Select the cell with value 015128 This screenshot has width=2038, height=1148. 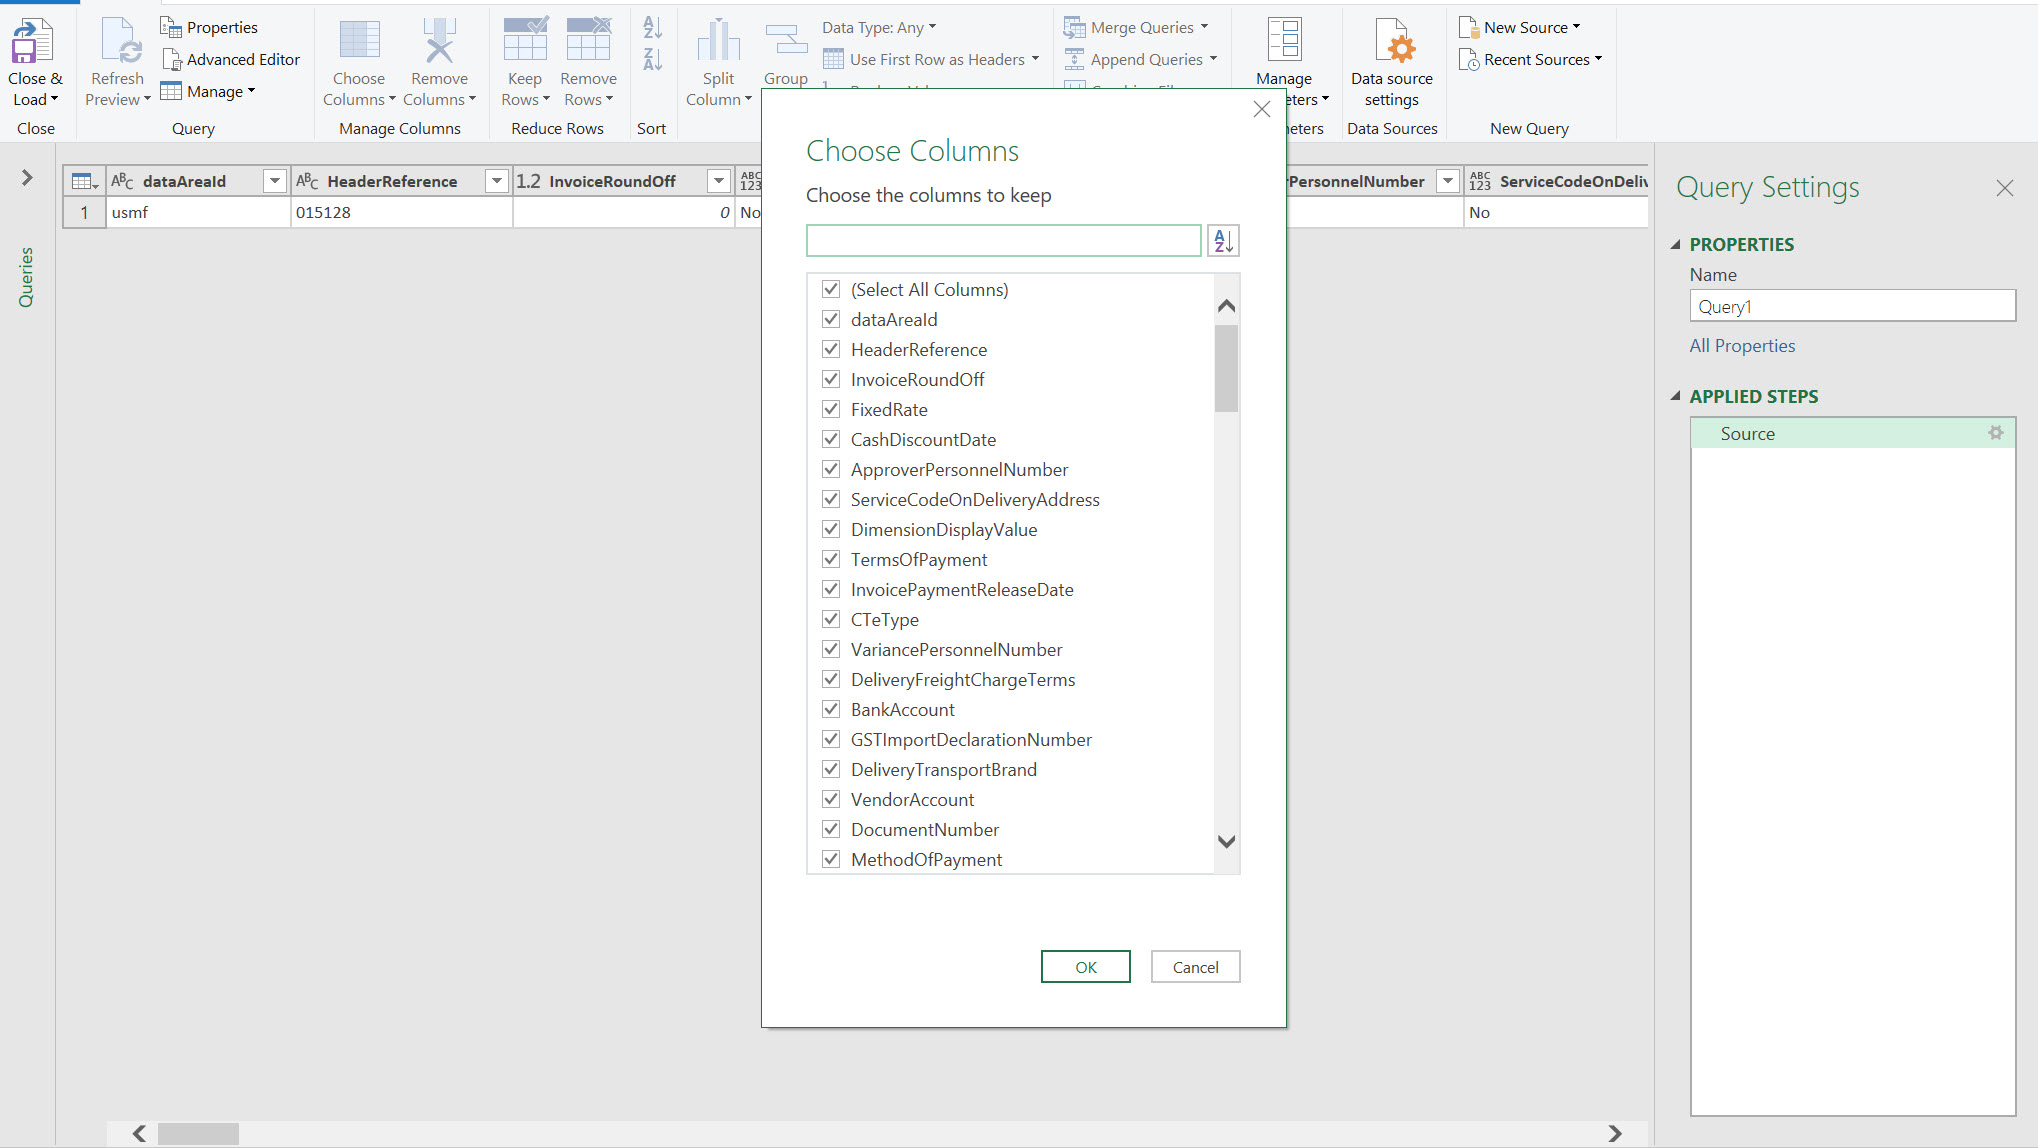tap(401, 212)
